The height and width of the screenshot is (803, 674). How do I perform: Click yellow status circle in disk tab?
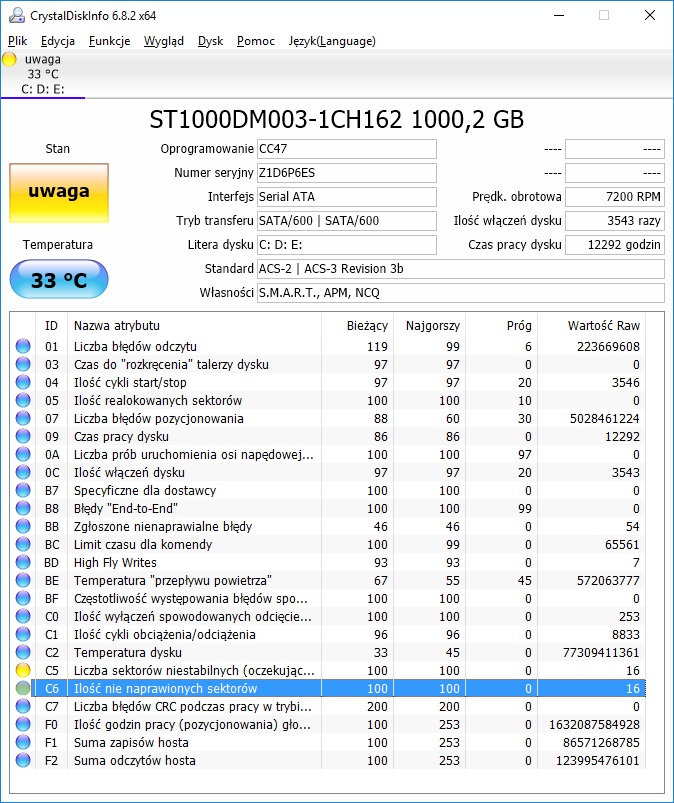pos(9,59)
